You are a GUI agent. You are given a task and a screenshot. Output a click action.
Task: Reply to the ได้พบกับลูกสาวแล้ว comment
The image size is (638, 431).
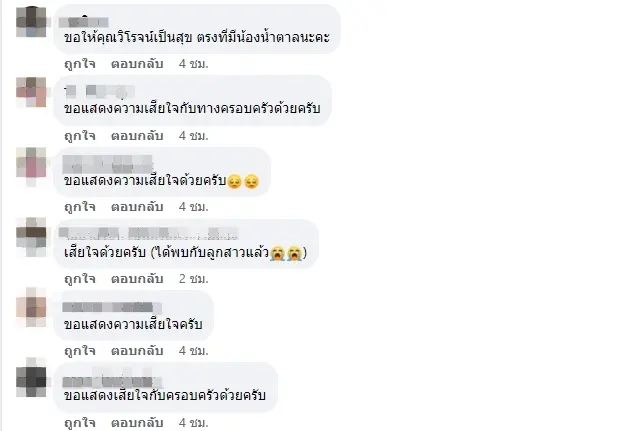coord(137,279)
